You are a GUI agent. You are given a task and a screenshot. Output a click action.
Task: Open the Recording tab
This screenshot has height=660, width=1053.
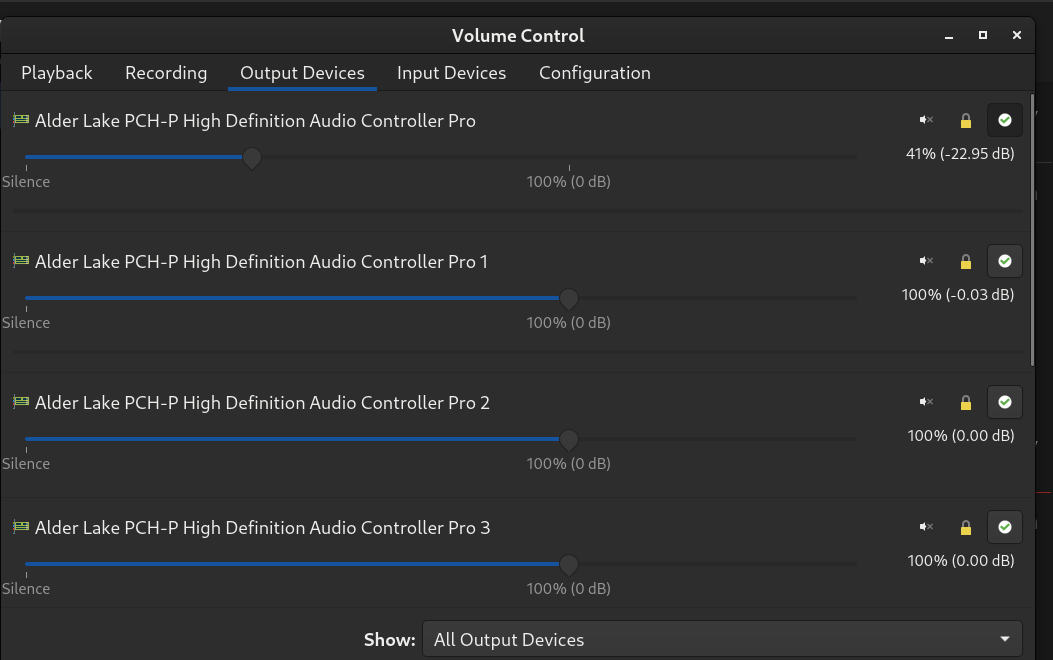(166, 73)
